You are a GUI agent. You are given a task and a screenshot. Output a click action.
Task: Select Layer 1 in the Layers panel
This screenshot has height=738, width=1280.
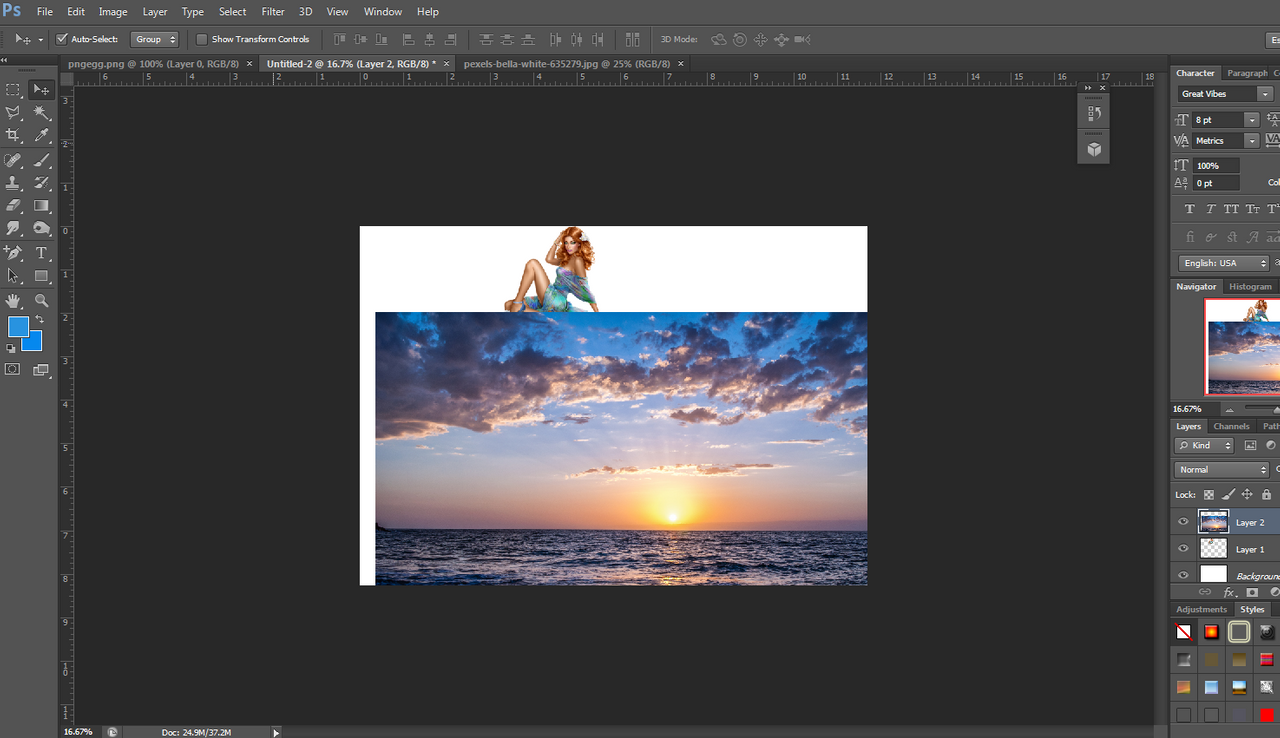[1249, 549]
